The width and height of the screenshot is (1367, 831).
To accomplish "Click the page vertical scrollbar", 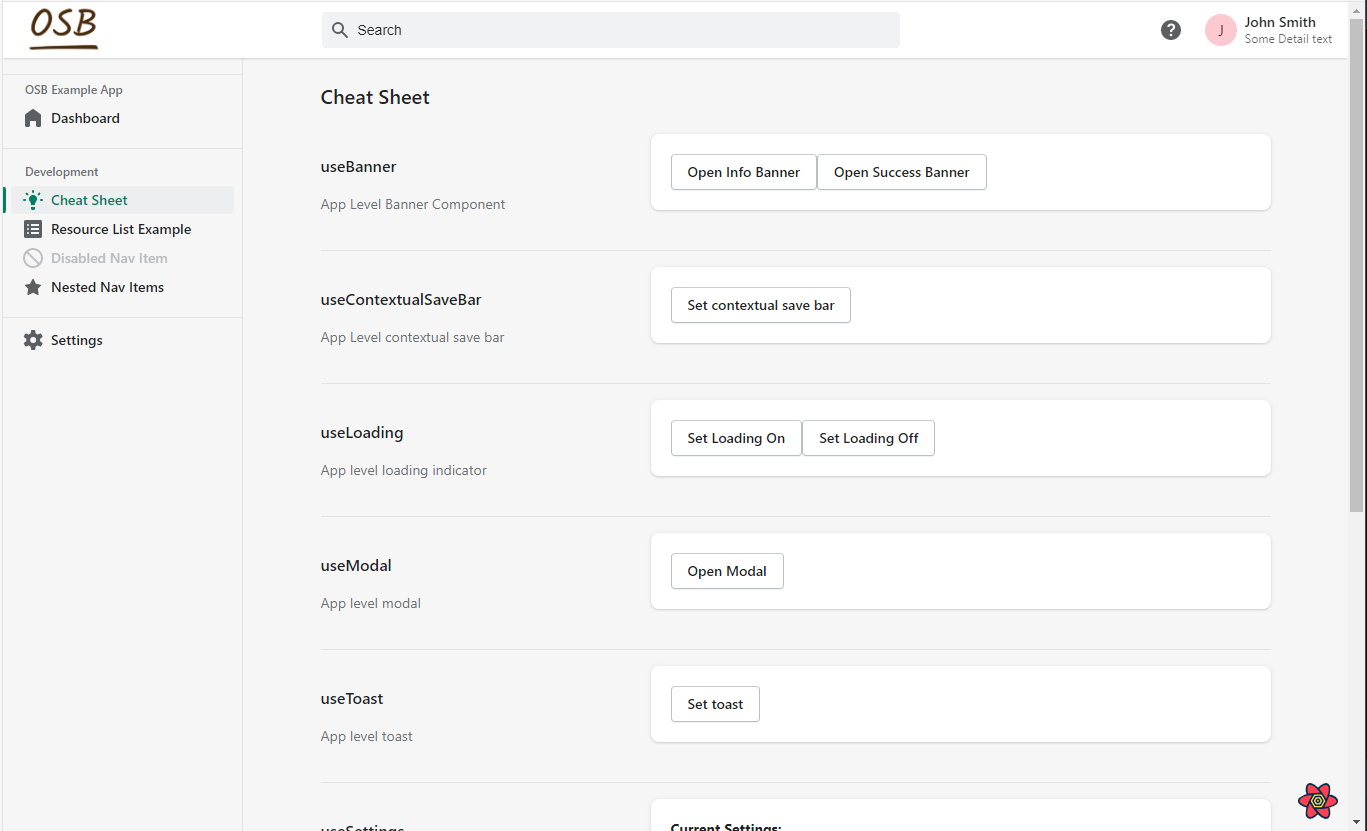I will [1356, 265].
